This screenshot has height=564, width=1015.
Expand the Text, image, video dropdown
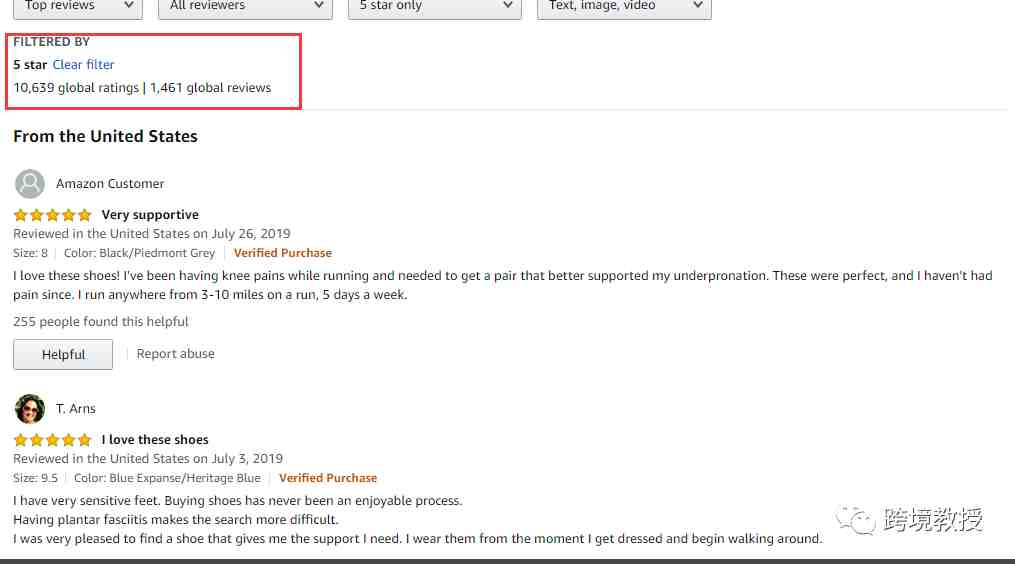624,8
